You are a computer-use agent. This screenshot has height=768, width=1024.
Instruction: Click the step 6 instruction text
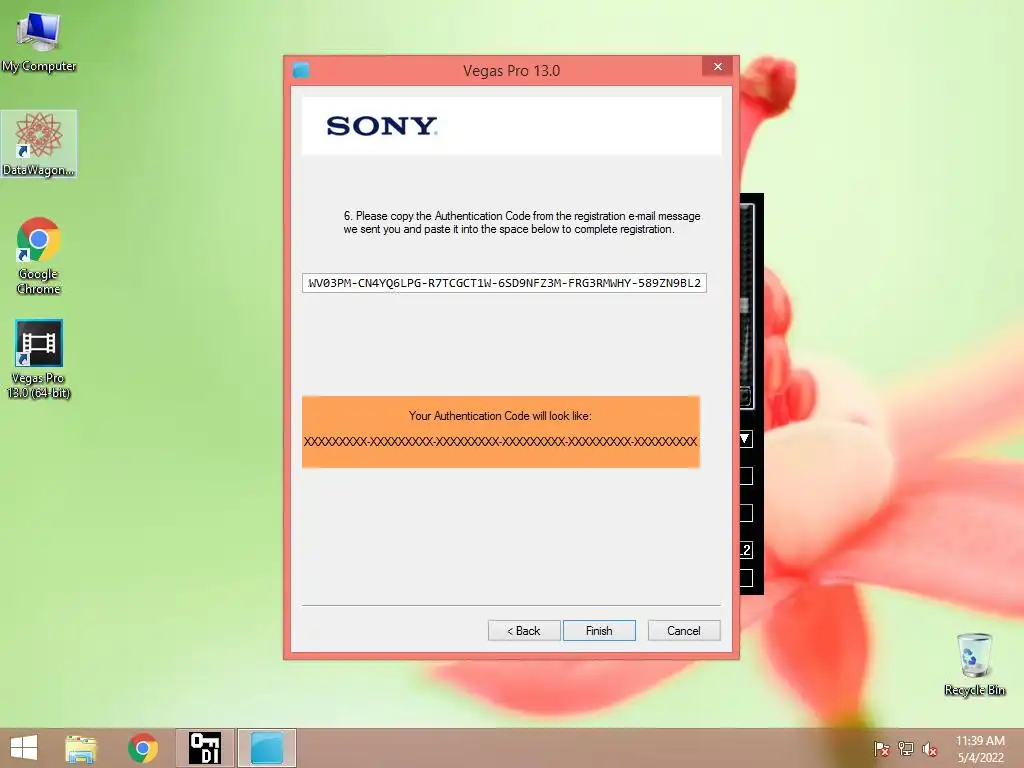pos(522,223)
